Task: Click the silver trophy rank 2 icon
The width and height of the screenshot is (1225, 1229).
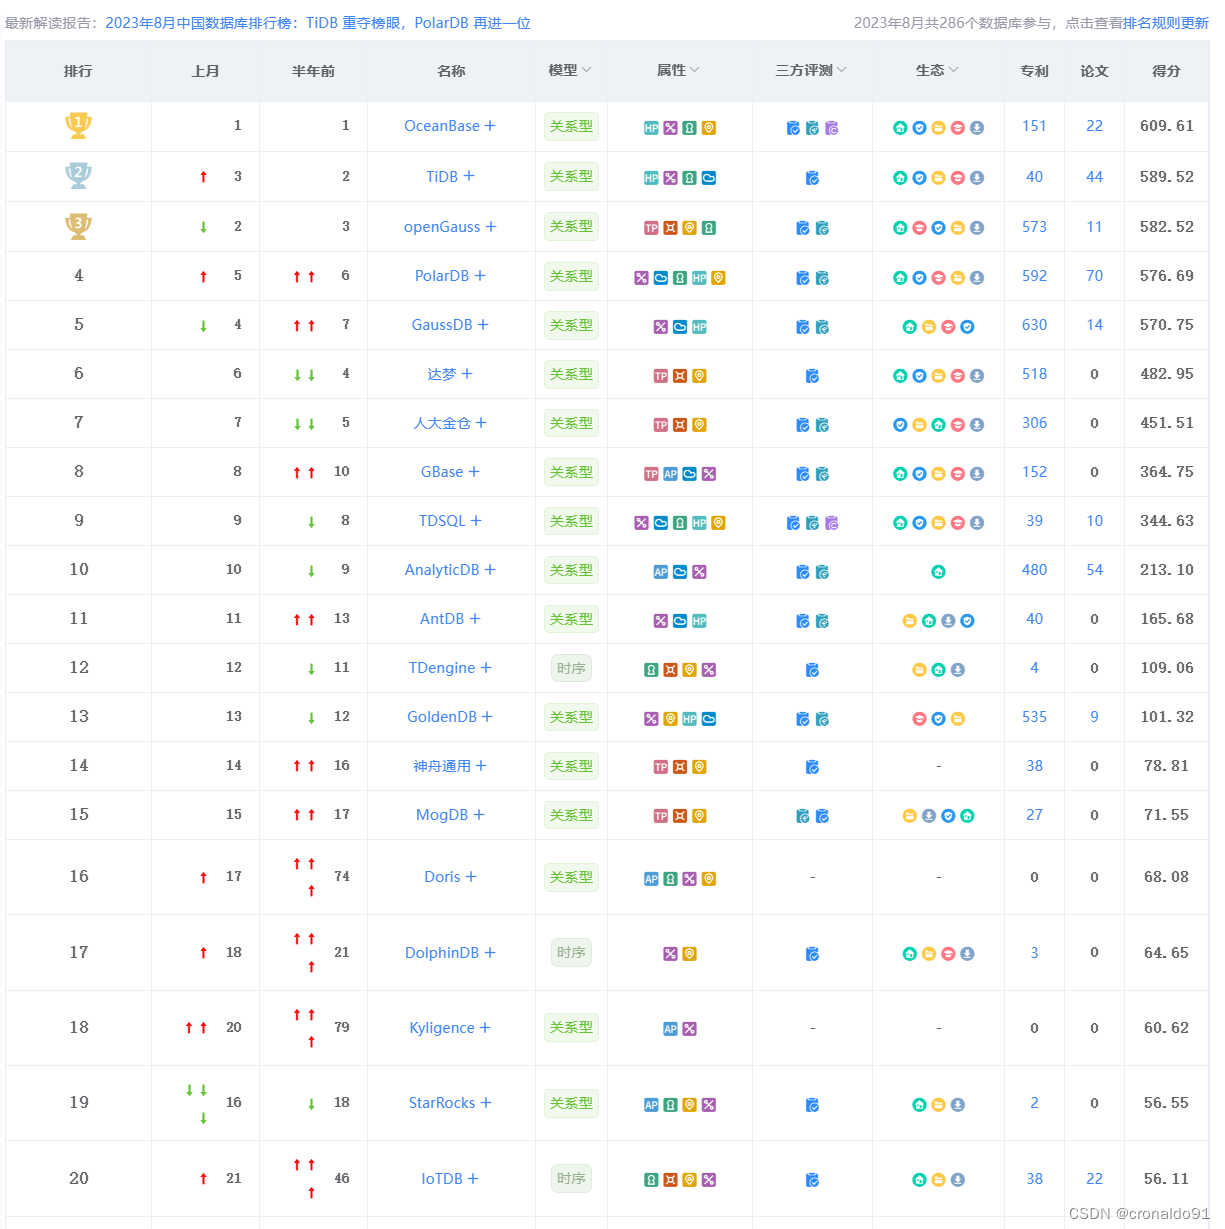Action: tap(78, 175)
